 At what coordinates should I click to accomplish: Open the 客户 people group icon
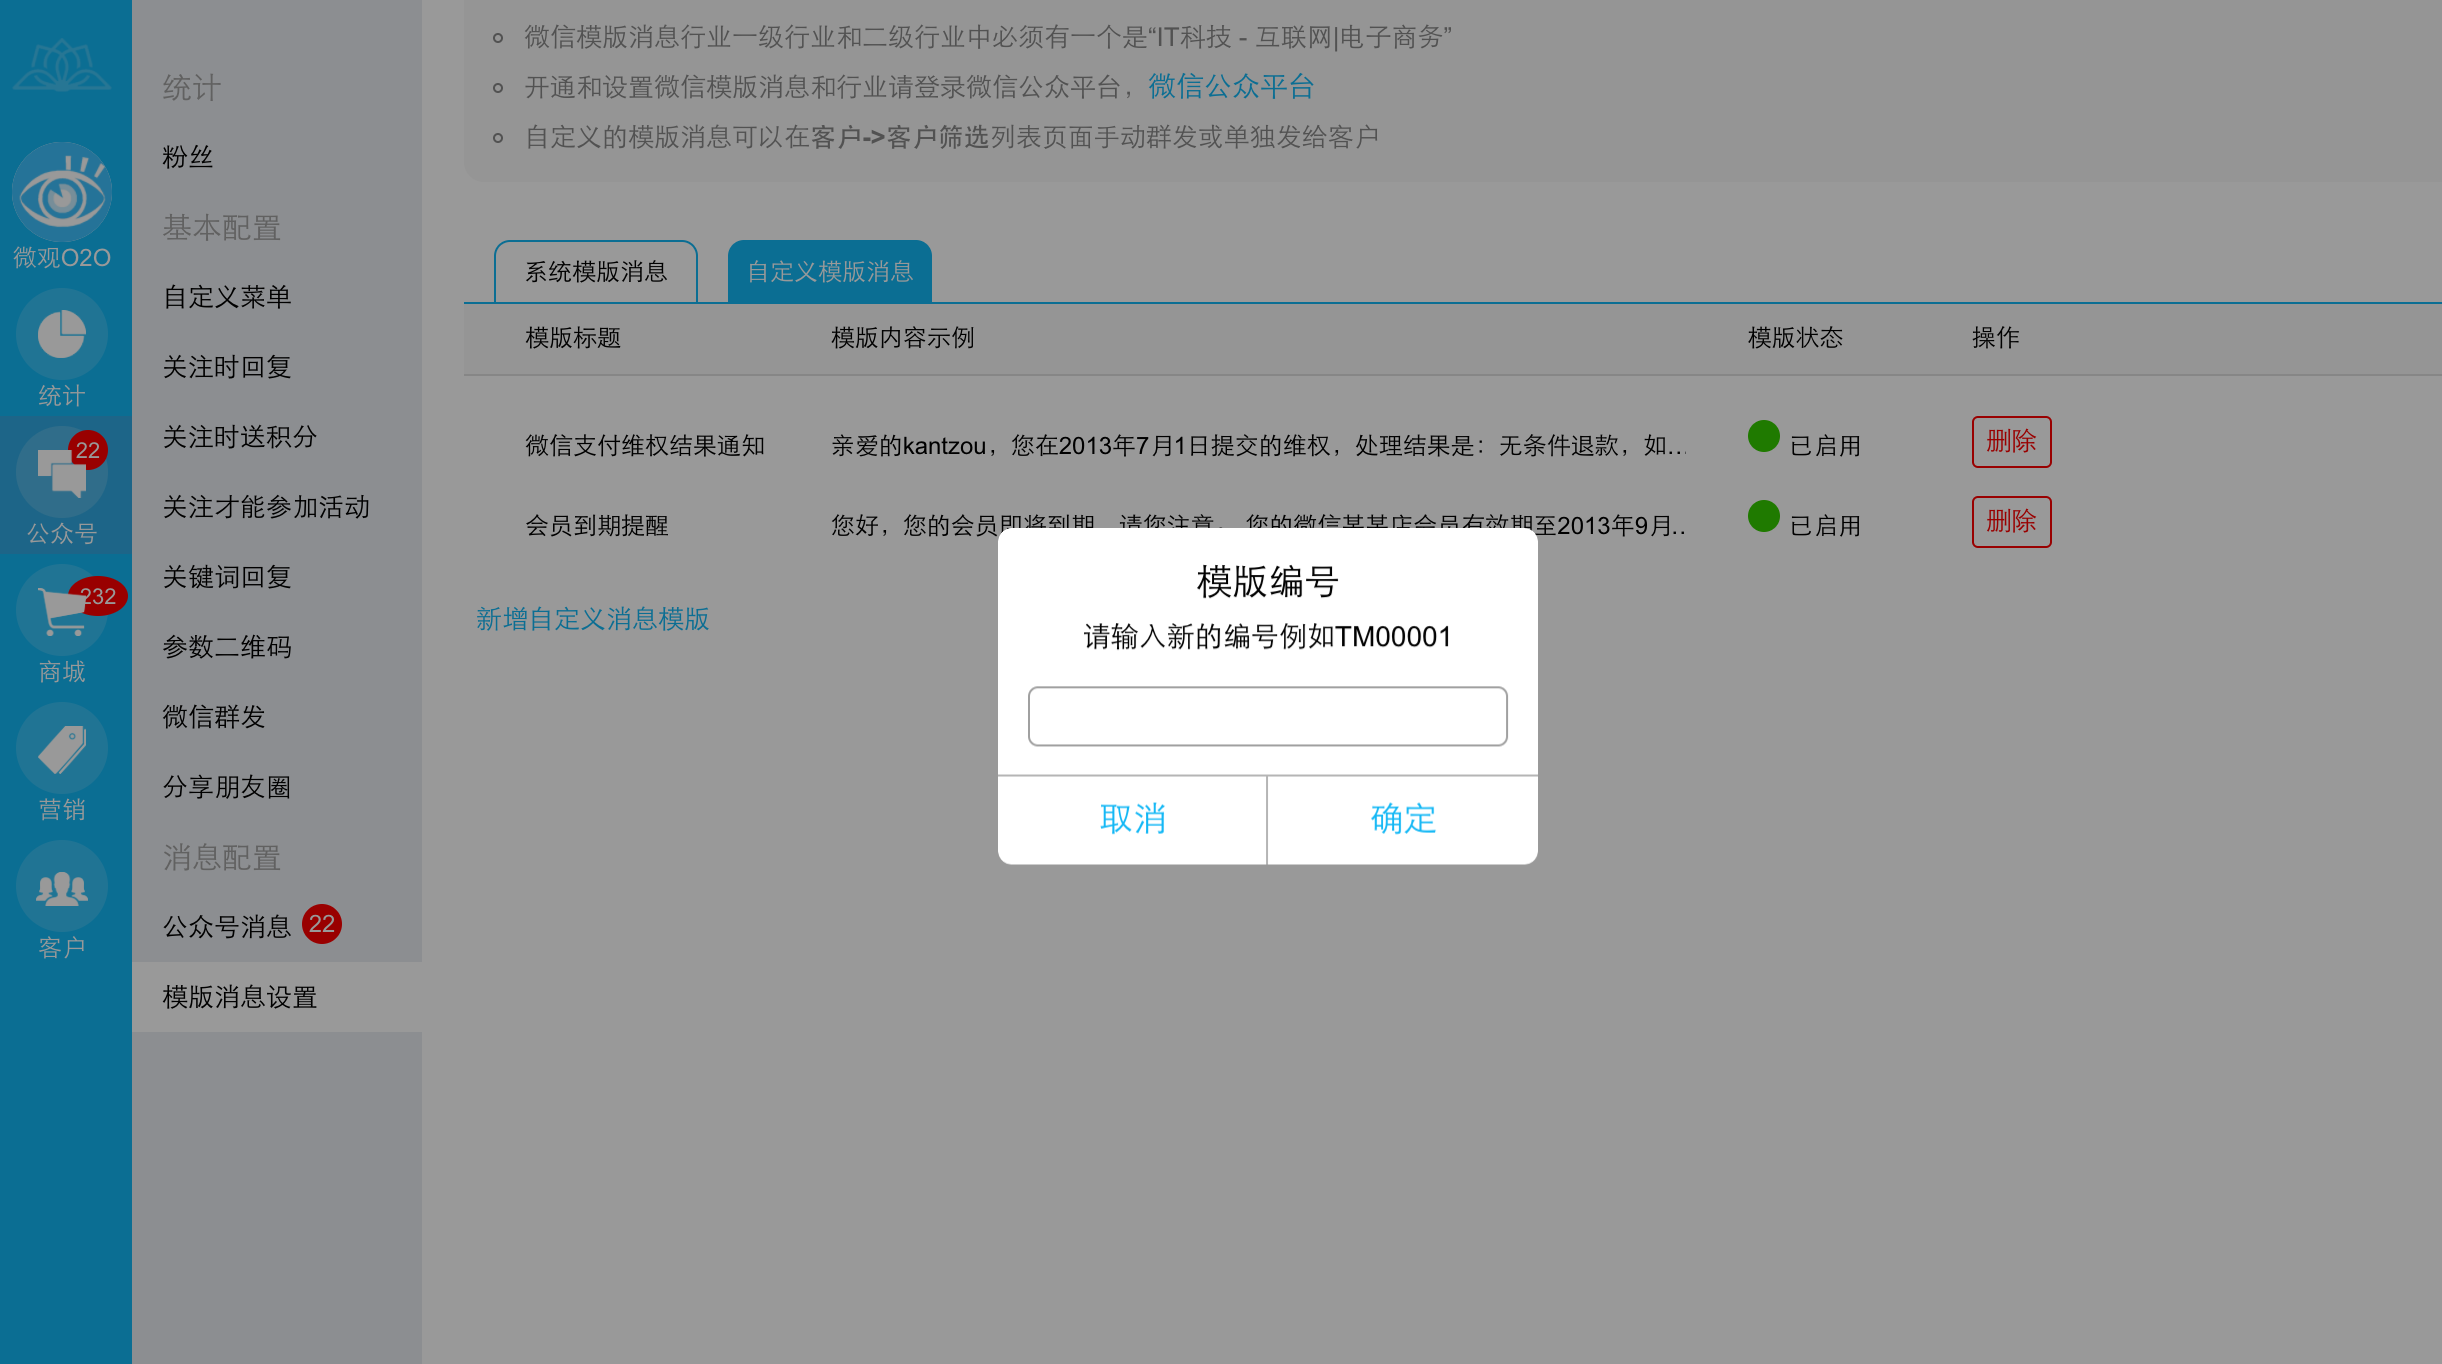62,887
